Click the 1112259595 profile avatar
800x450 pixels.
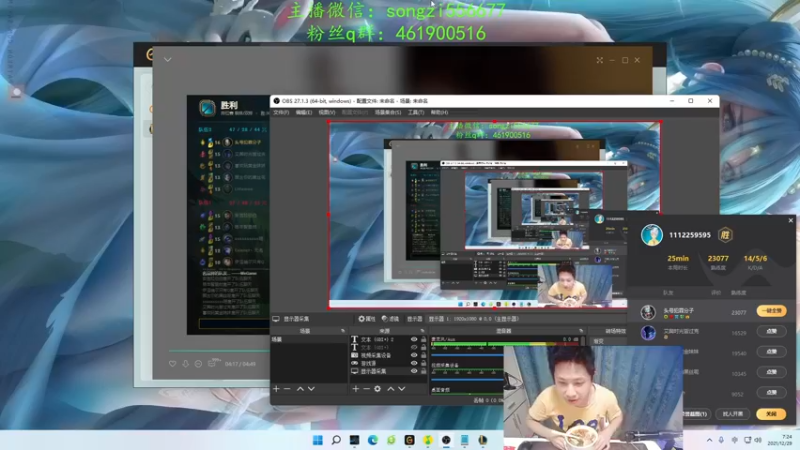click(652, 235)
